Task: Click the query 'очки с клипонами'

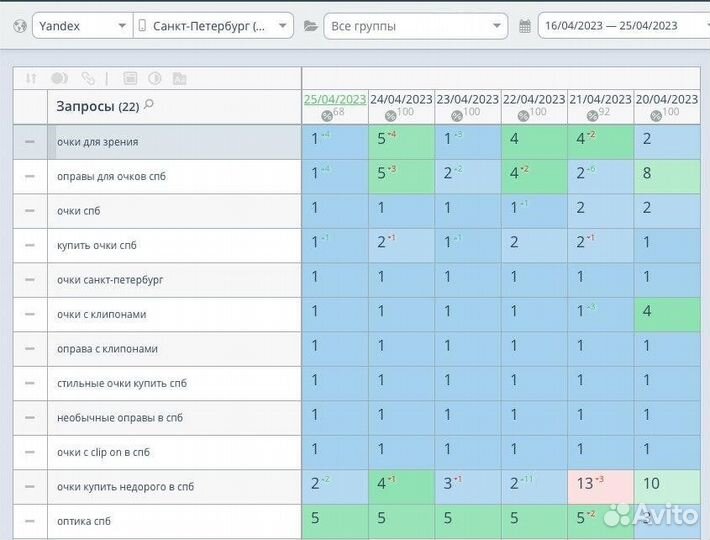Action: pyautogui.click(x=102, y=314)
